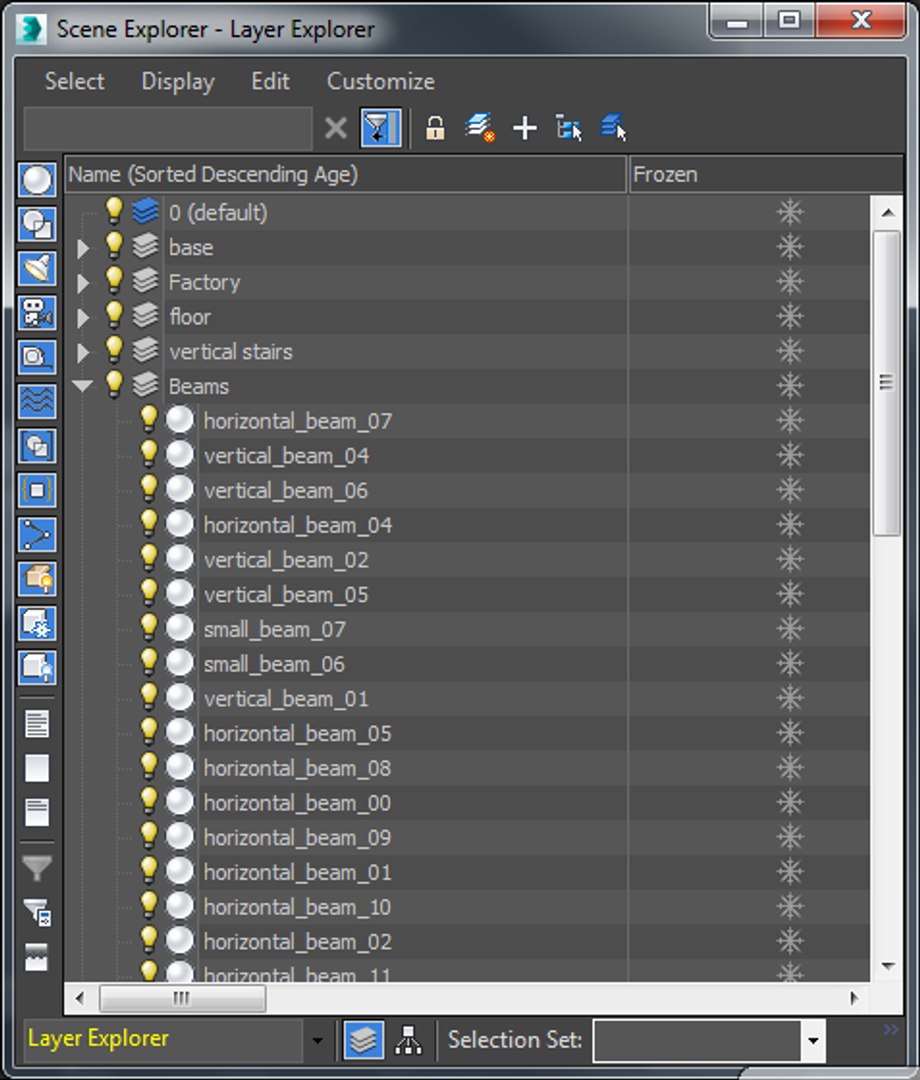Open the Edit menu
The height and width of the screenshot is (1080, 920).
point(270,81)
